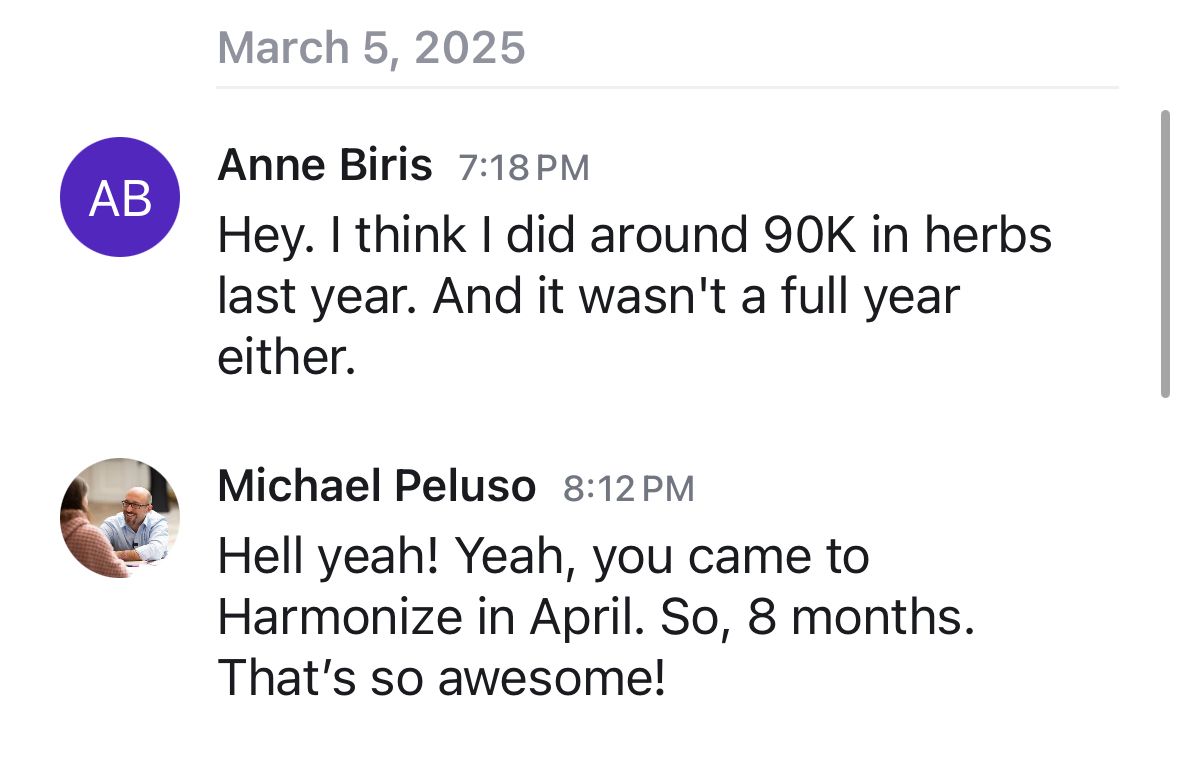
Task: Click the divider line under the date
Action: [666, 87]
